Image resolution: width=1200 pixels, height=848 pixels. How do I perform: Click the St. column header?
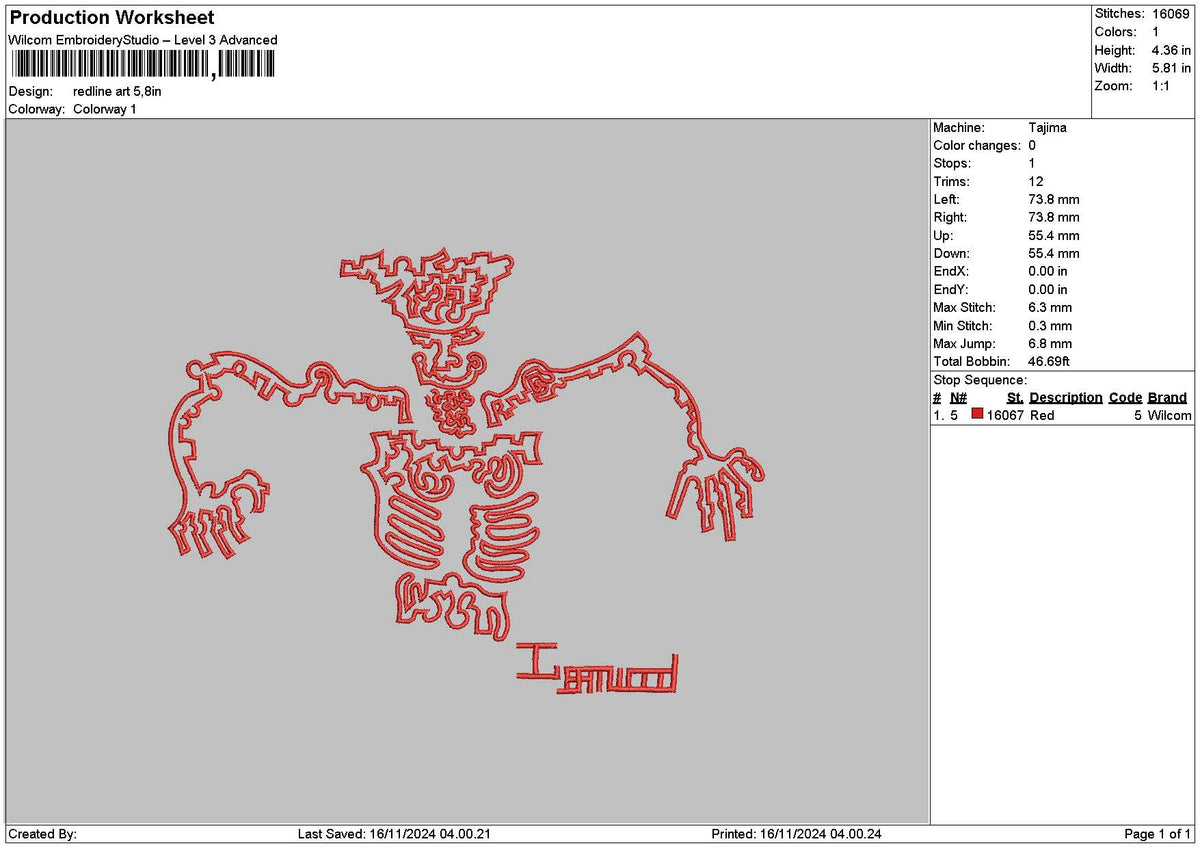(x=1015, y=398)
